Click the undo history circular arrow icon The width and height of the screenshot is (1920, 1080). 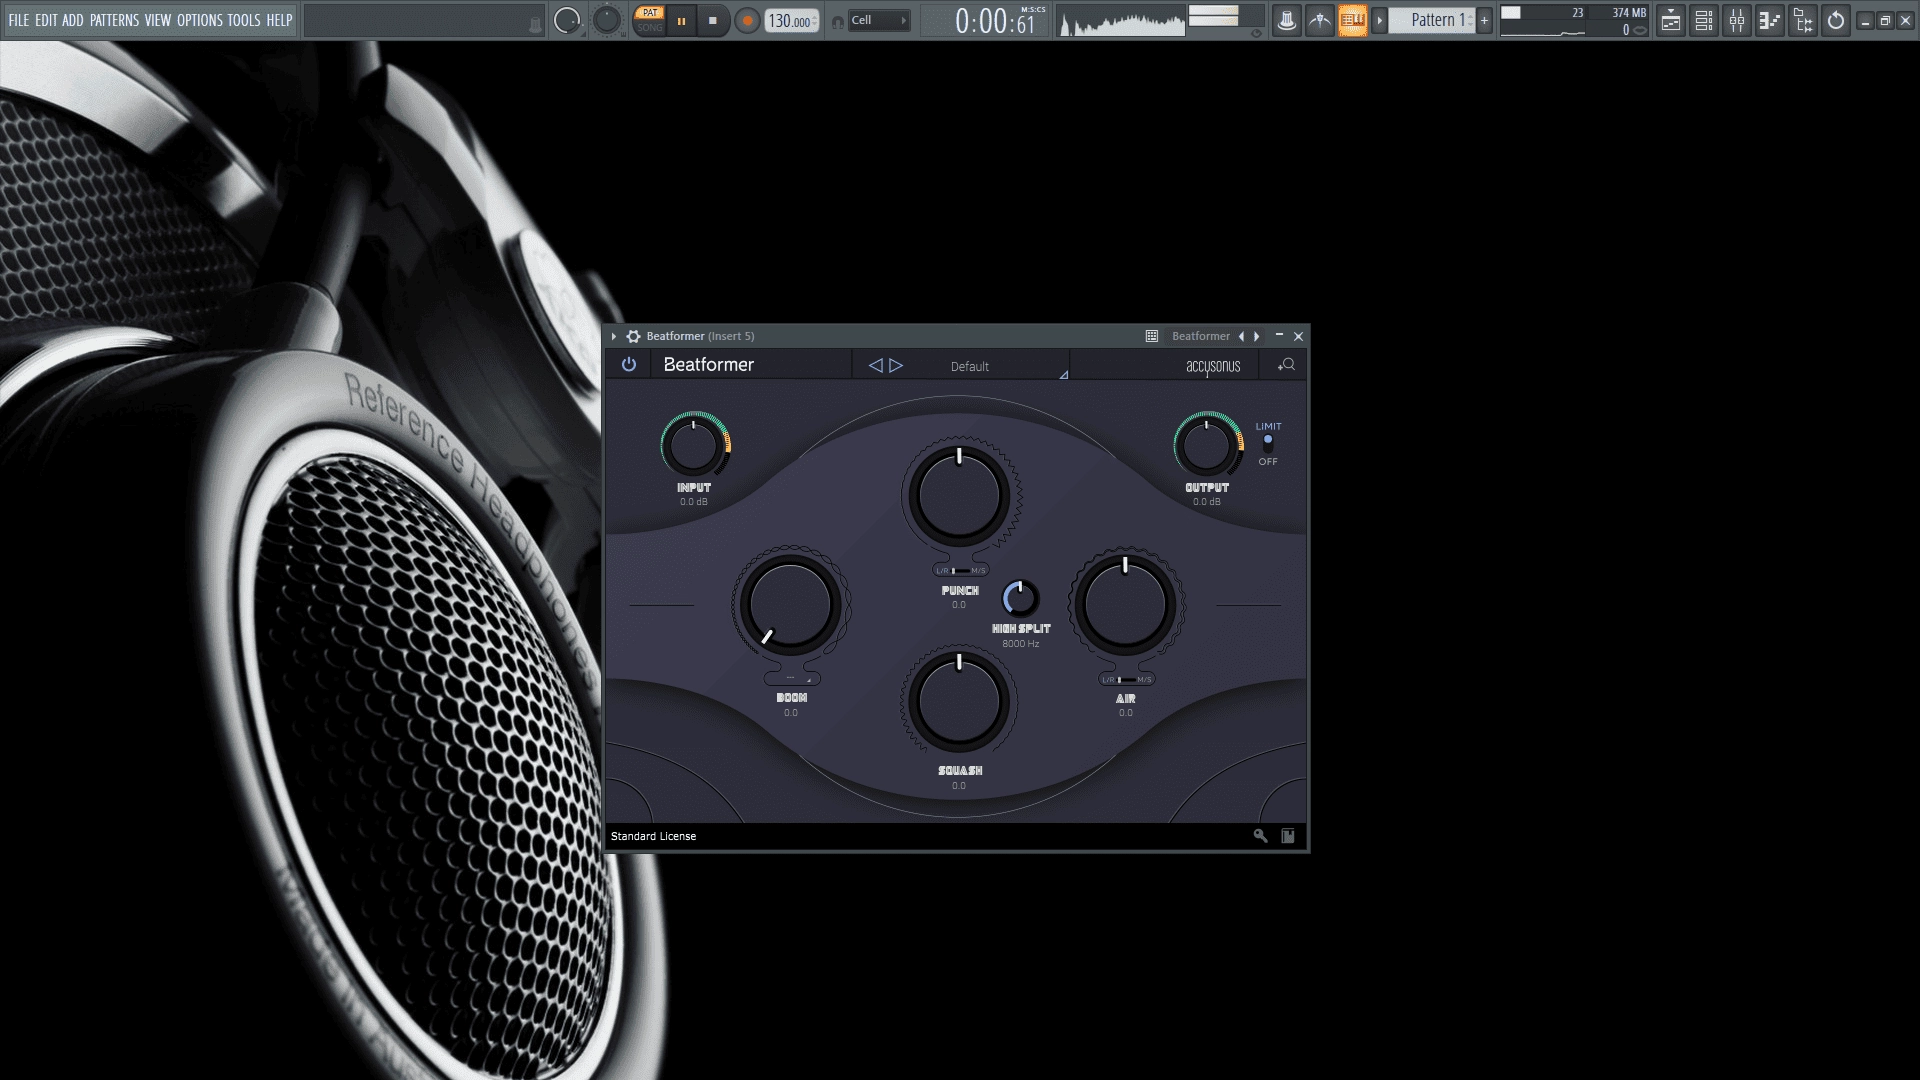[x=1836, y=20]
